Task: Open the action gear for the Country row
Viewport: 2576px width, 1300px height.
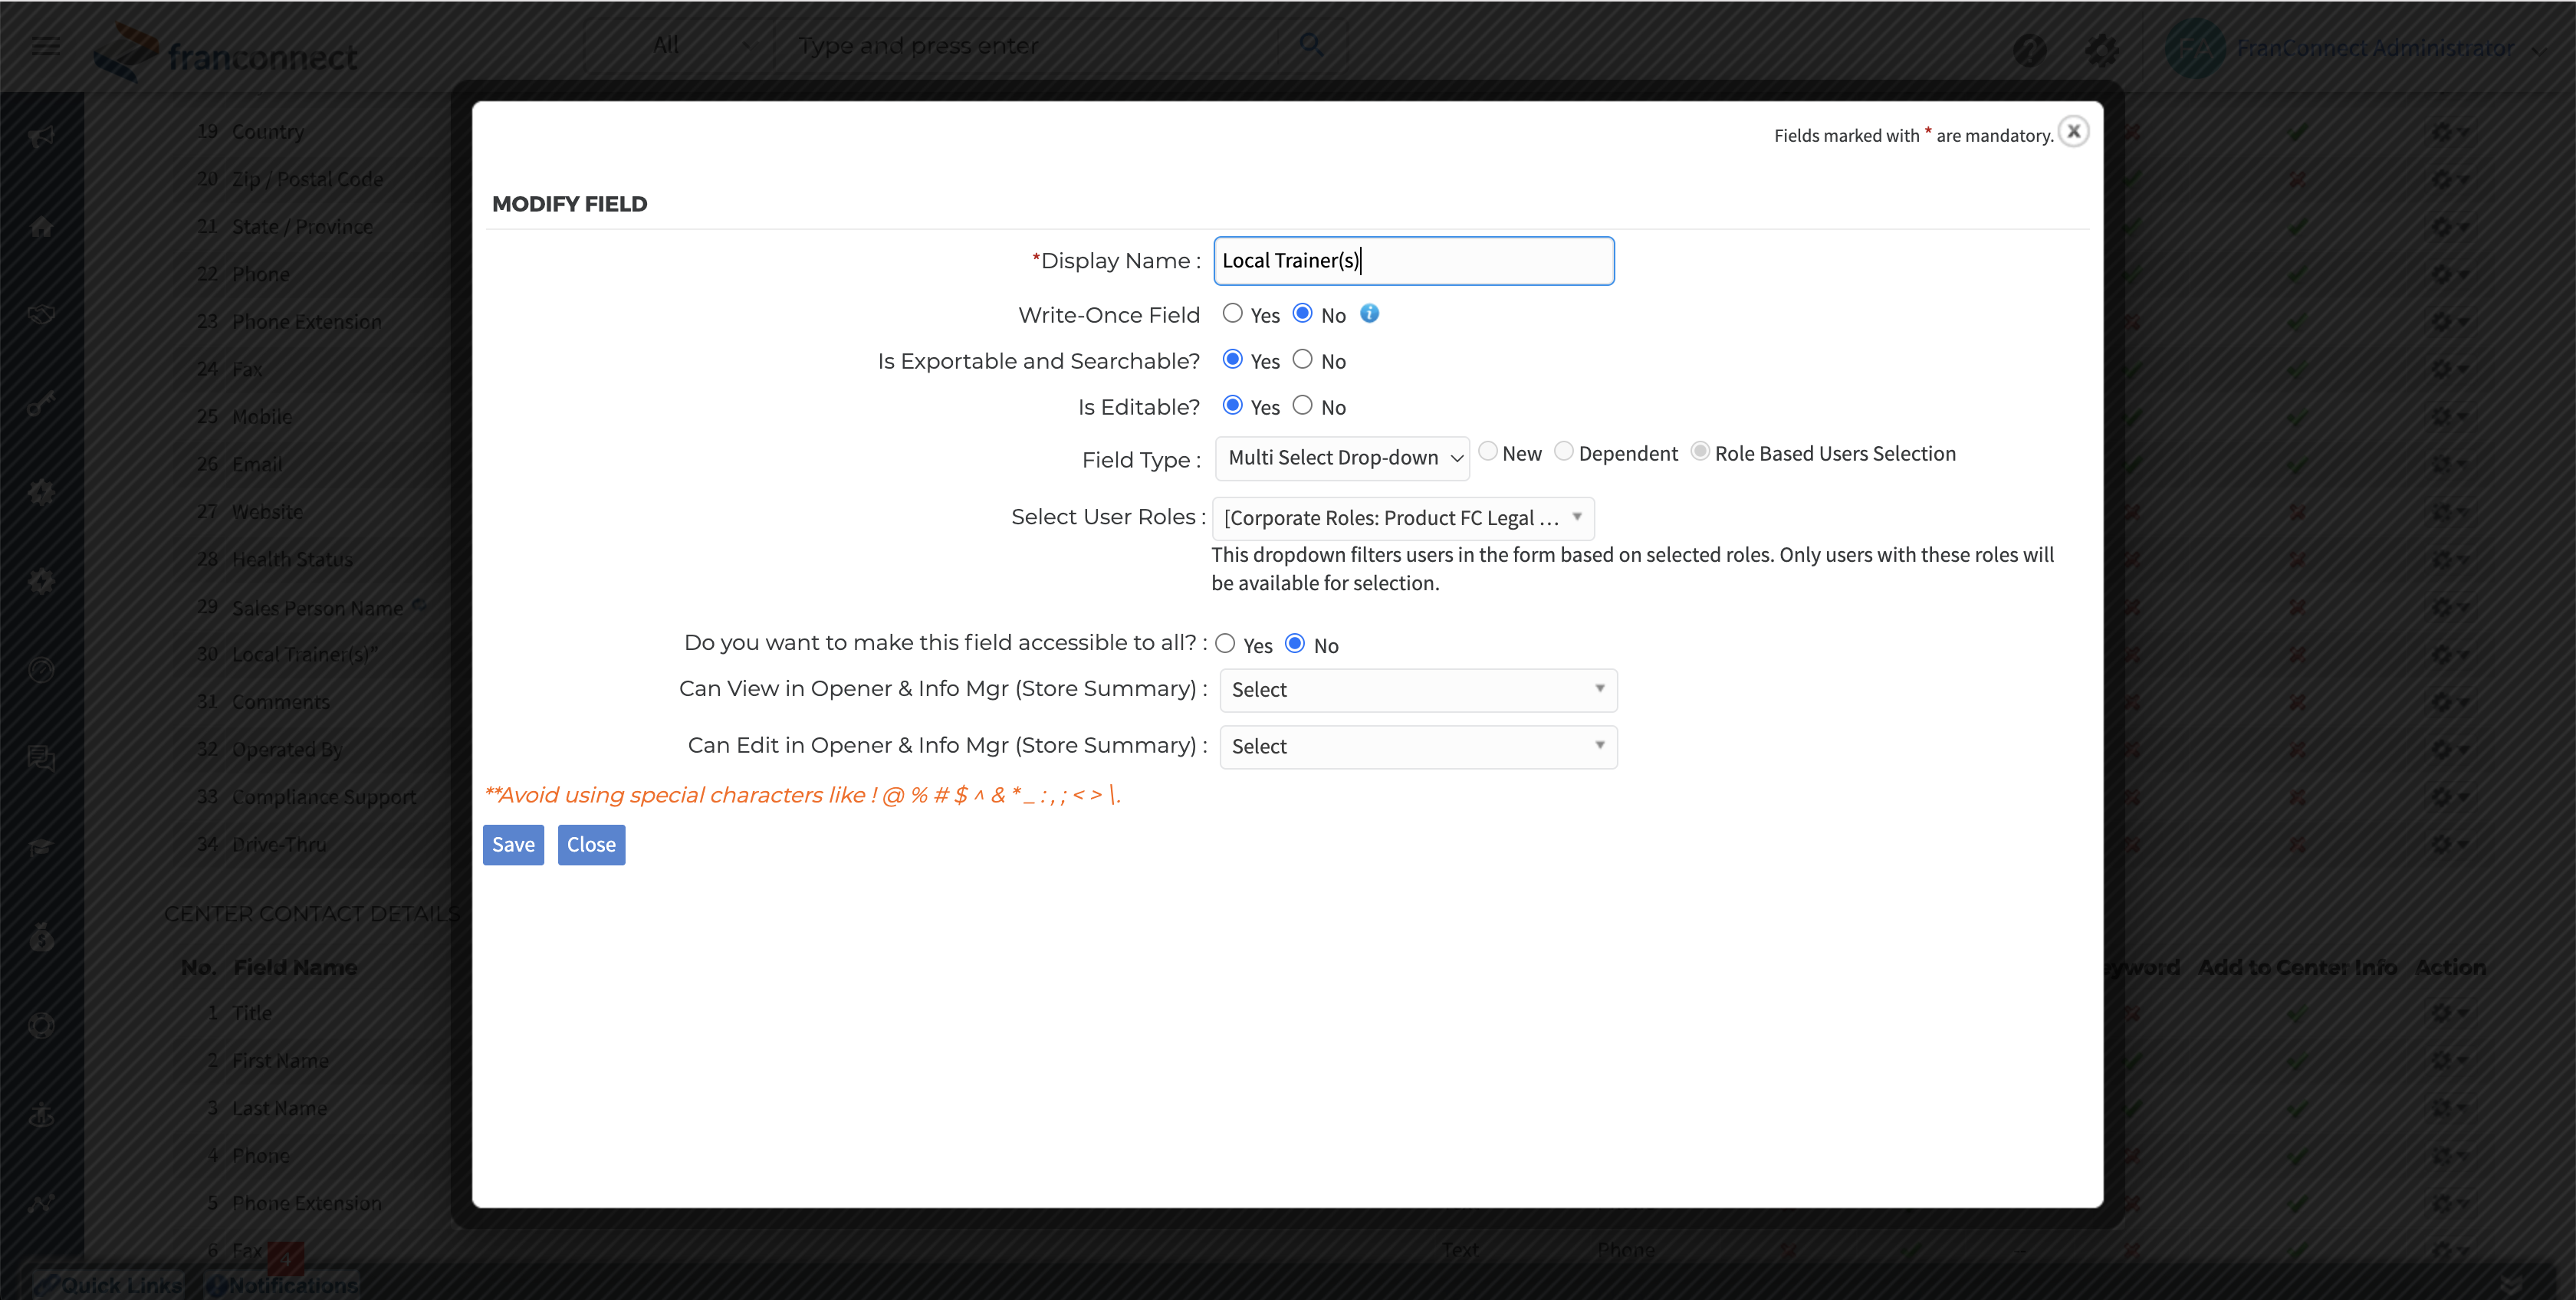Action: [2449, 132]
